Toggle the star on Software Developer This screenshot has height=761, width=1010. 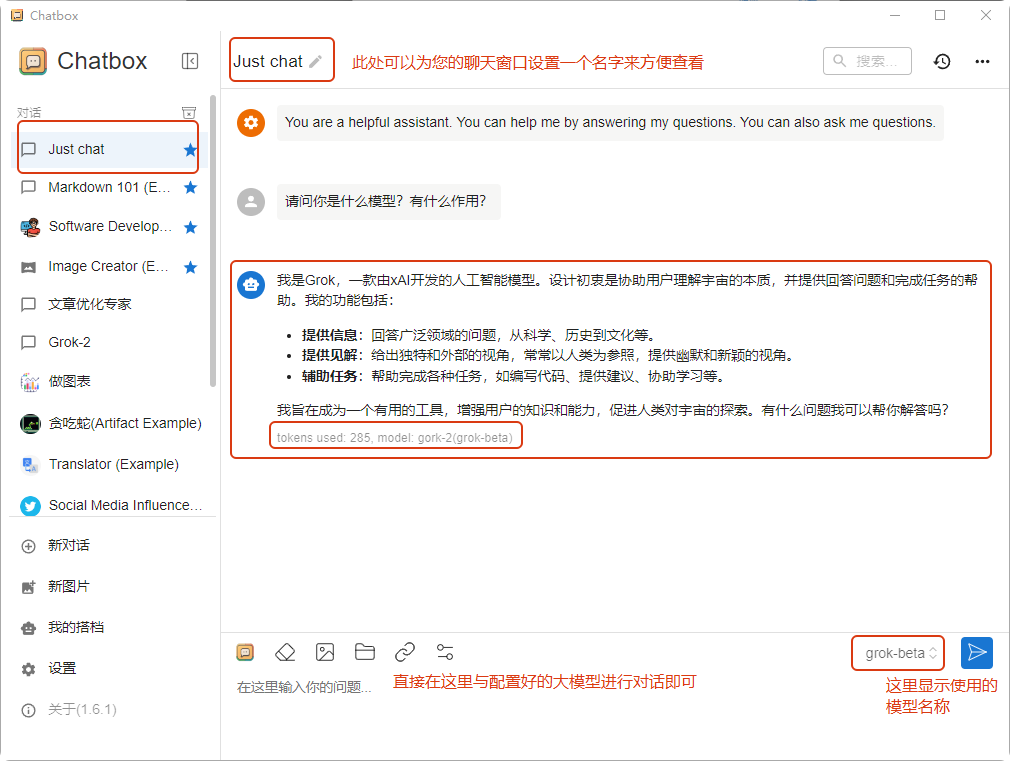tap(190, 227)
